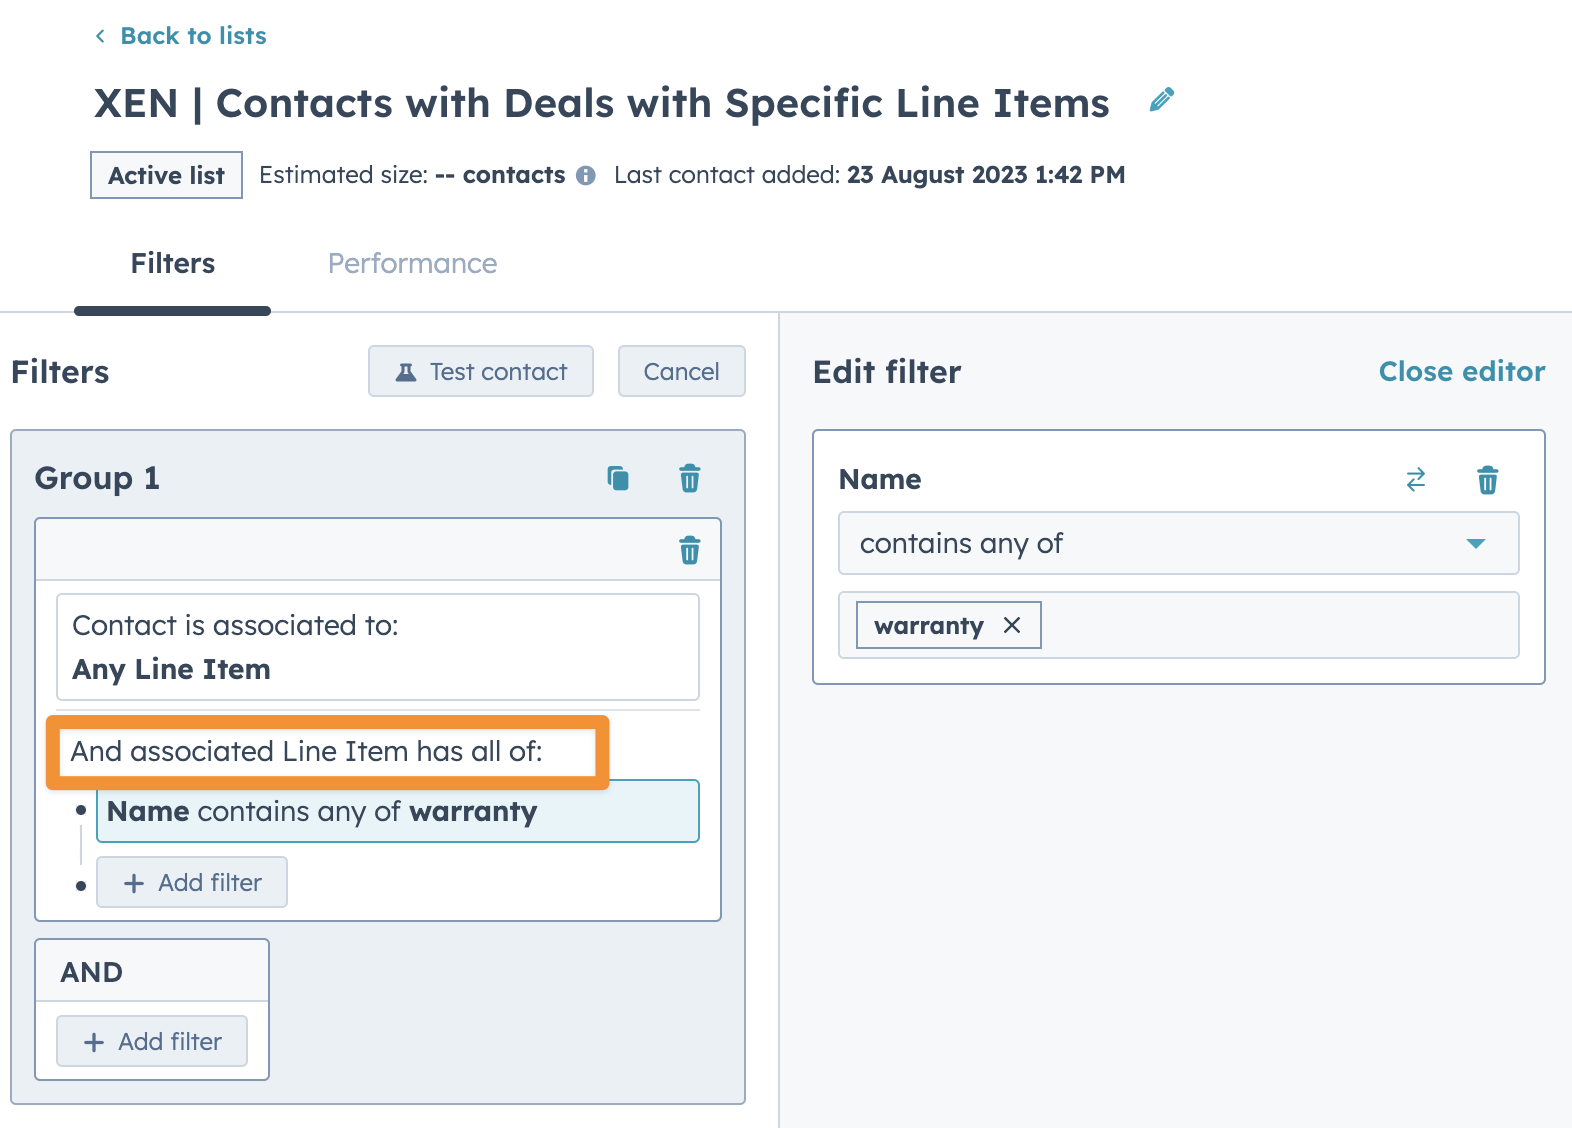Click the estimated size info icon
The width and height of the screenshot is (1572, 1128).
click(x=586, y=176)
